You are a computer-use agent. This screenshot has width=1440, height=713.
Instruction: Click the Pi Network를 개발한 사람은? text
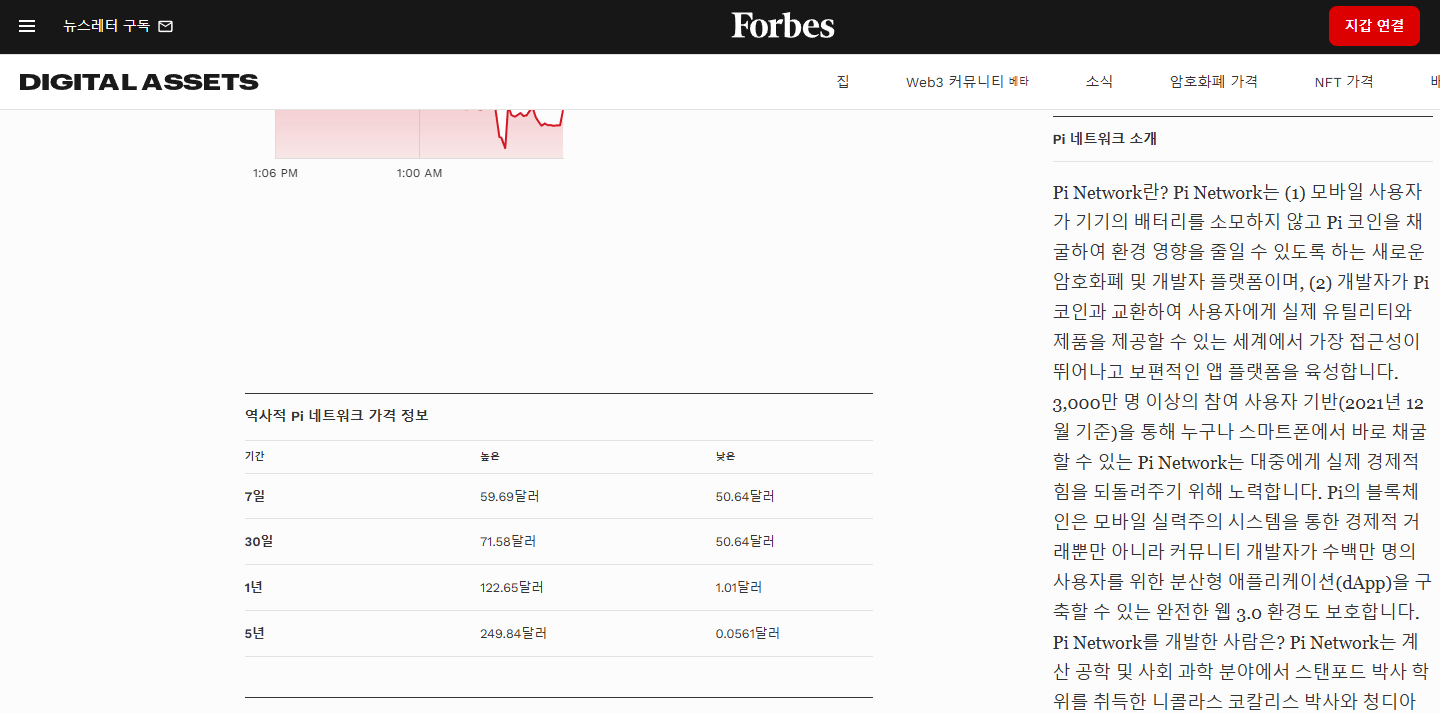coord(1169,642)
